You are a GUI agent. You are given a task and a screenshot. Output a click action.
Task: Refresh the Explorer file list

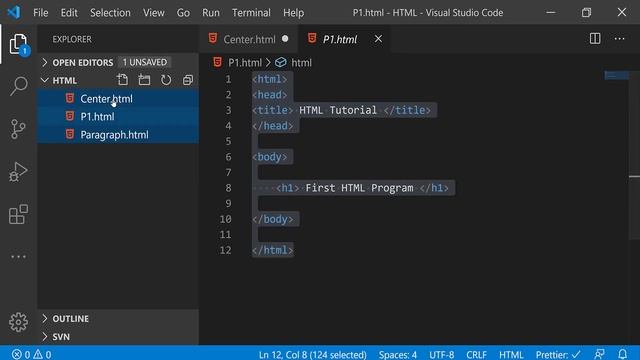(166, 80)
